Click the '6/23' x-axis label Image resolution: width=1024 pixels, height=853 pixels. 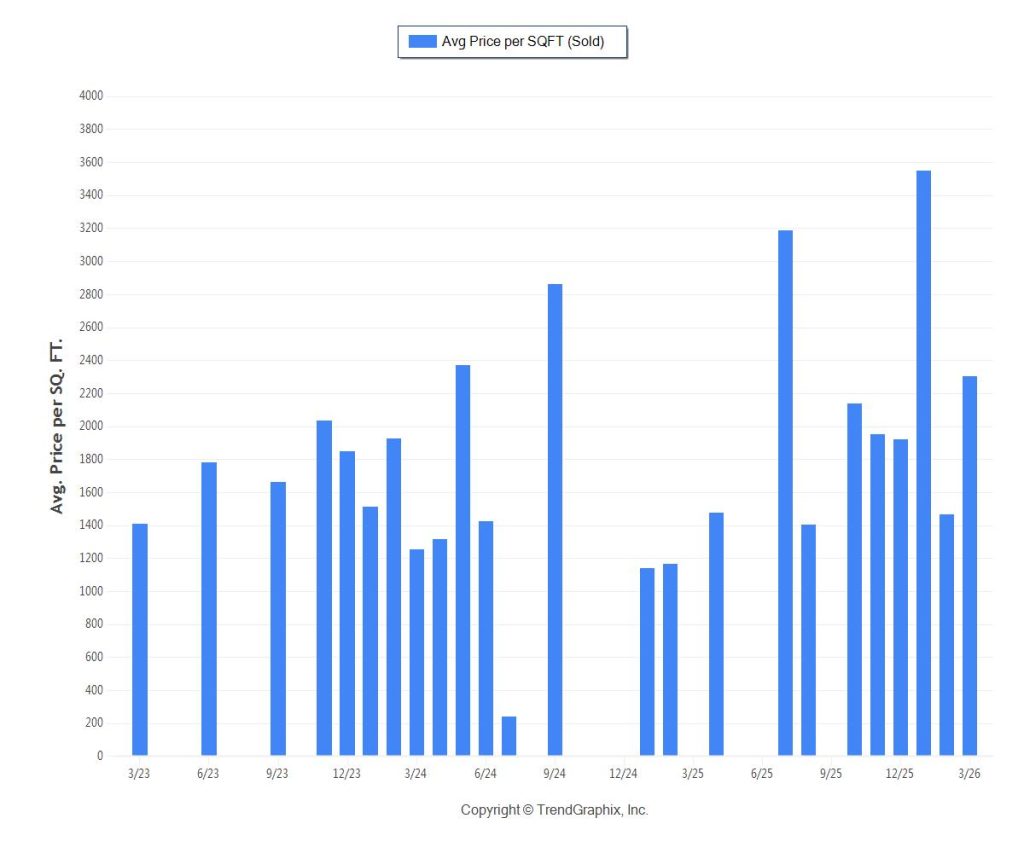pos(208,773)
